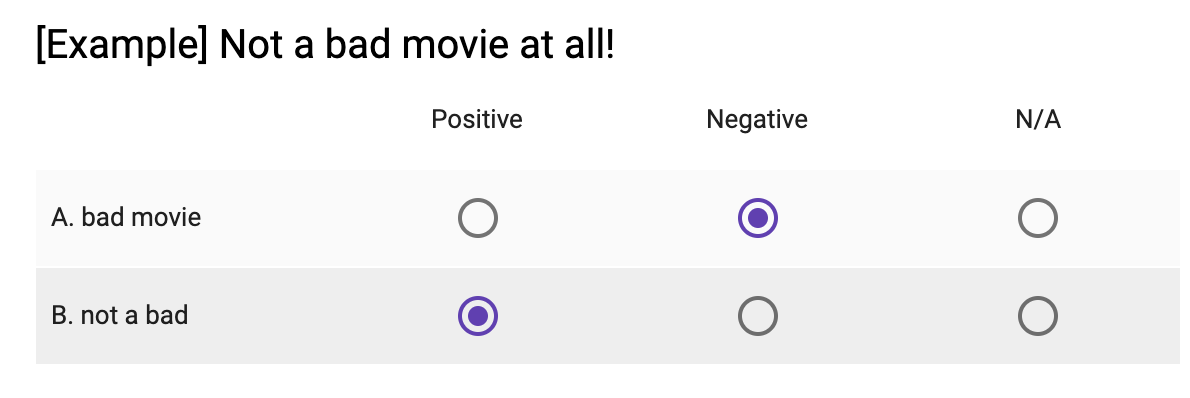Click the B. not a bad row label
Screen dimensions: 1190x398
[120, 314]
